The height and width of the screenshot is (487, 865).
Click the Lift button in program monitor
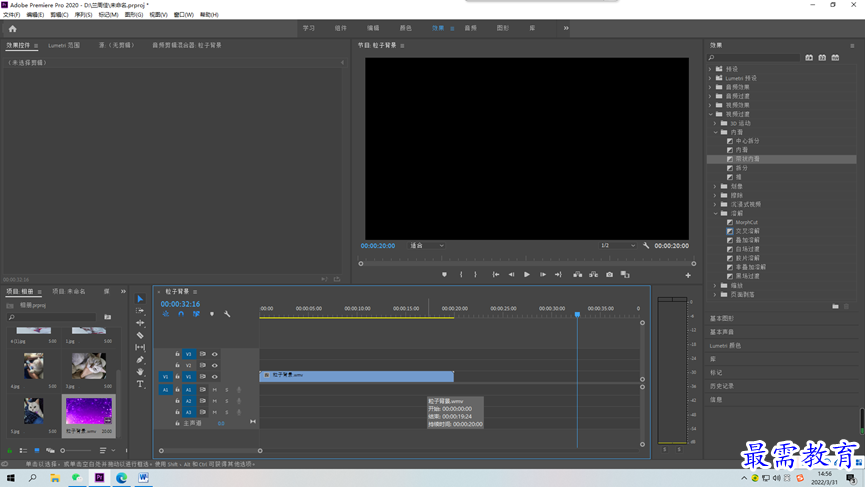[578, 275]
